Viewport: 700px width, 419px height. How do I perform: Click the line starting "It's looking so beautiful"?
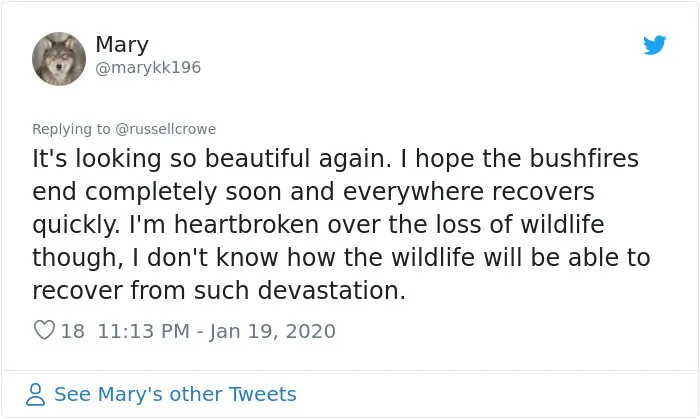[335, 159]
